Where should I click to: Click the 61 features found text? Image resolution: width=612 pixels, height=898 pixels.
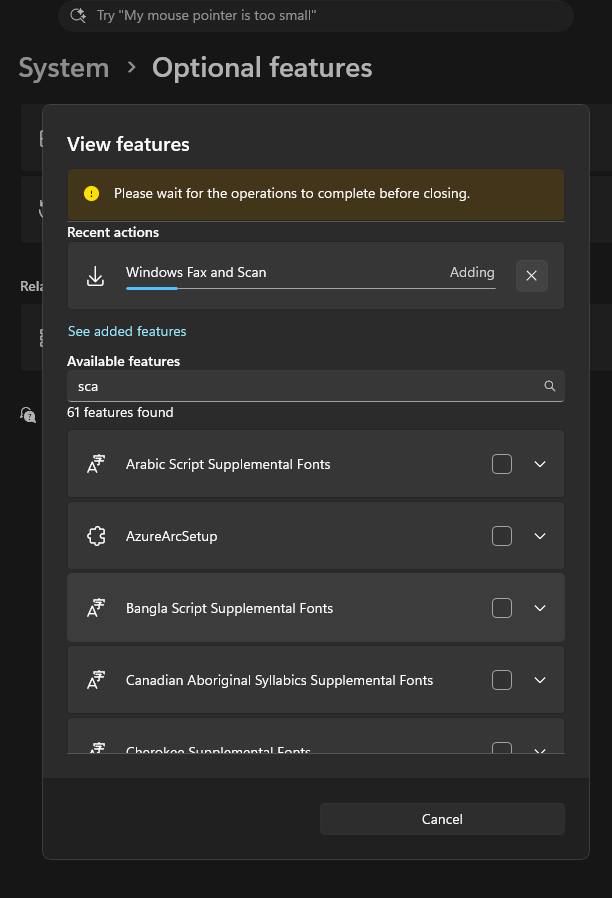point(120,412)
